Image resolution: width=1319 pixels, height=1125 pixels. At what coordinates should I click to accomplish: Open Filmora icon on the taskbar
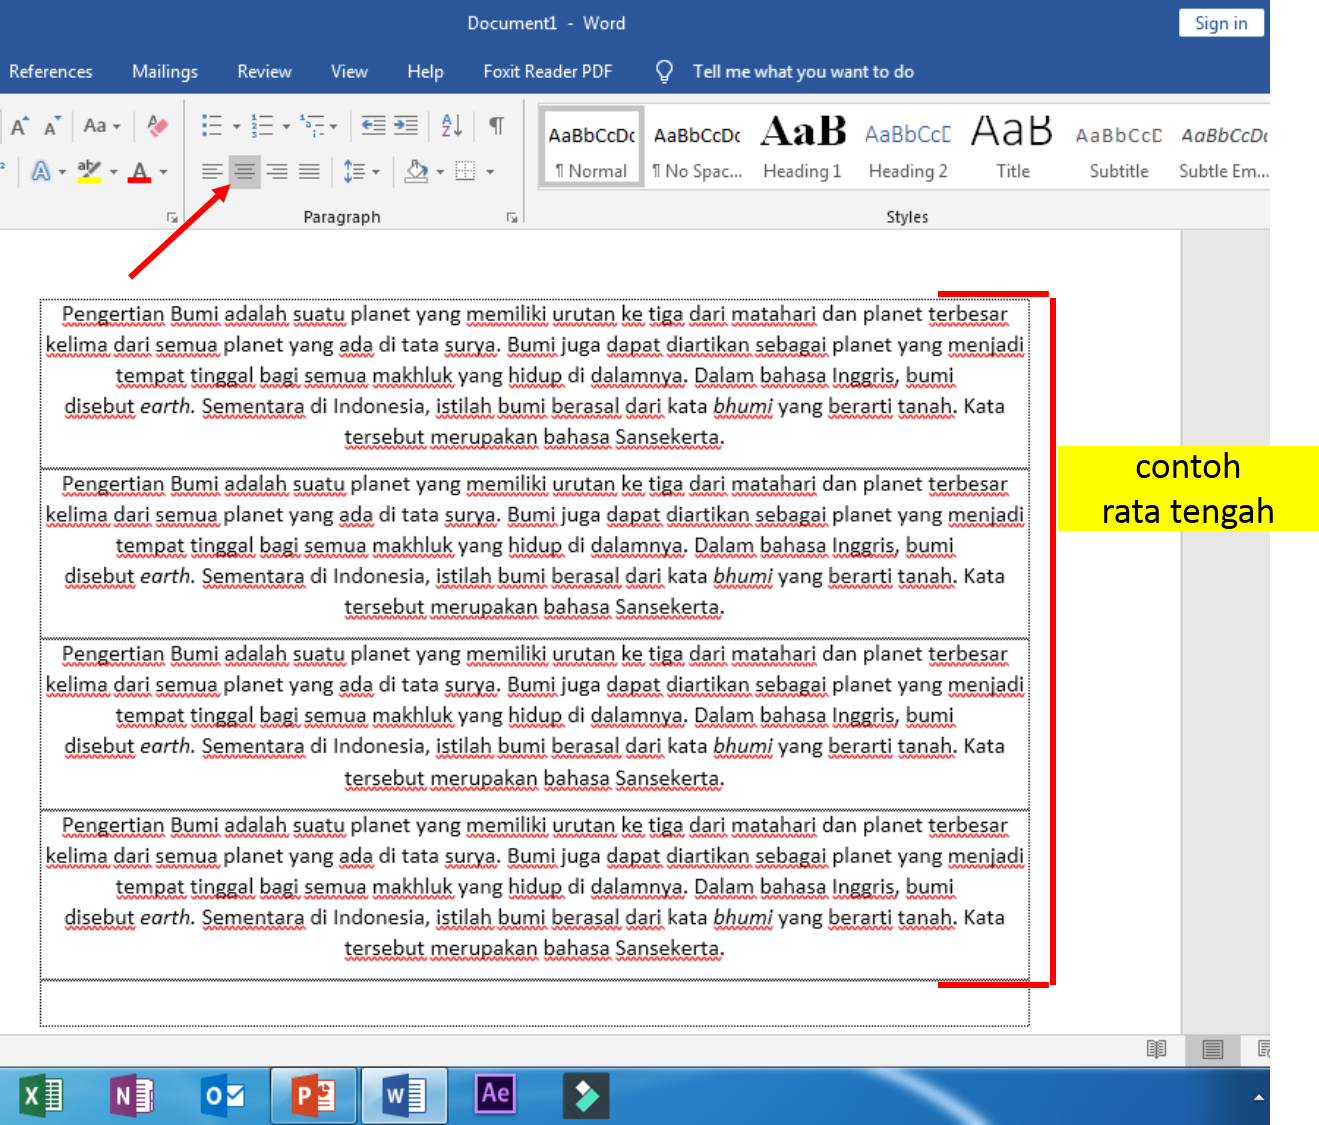586,1096
